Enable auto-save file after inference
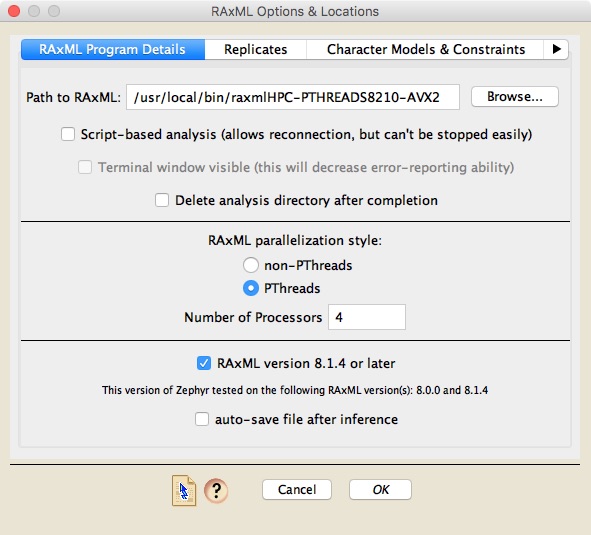The width and height of the screenshot is (591, 535). click(202, 419)
